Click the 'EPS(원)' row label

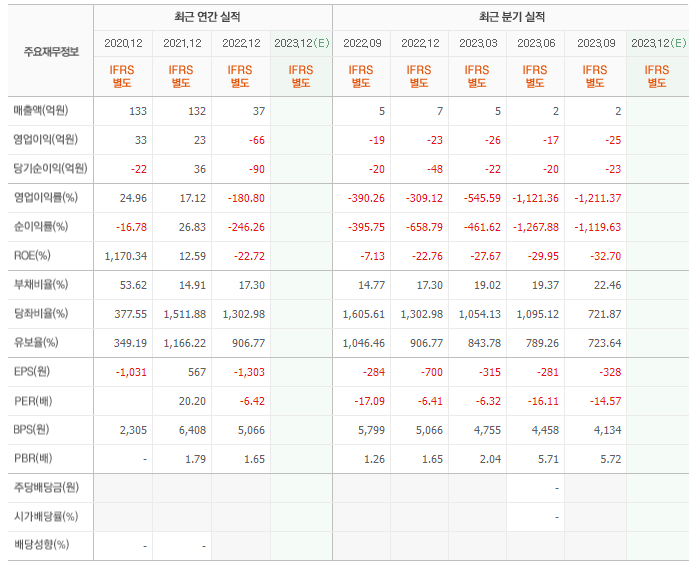coord(32,371)
